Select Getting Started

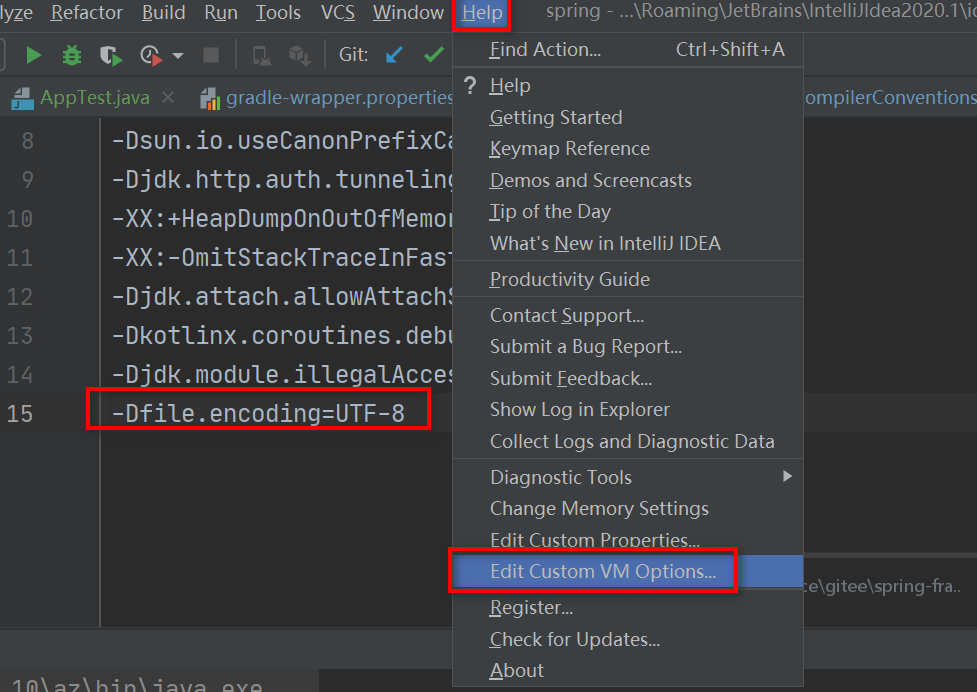pyautogui.click(x=628, y=117)
